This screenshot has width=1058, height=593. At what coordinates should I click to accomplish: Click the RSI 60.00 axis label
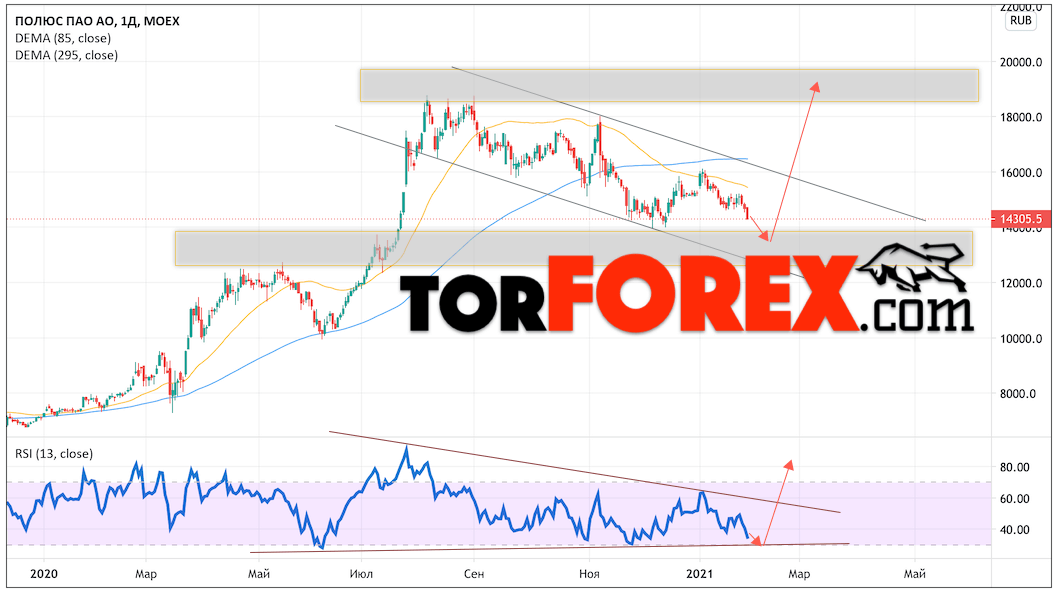pyautogui.click(x=1014, y=499)
